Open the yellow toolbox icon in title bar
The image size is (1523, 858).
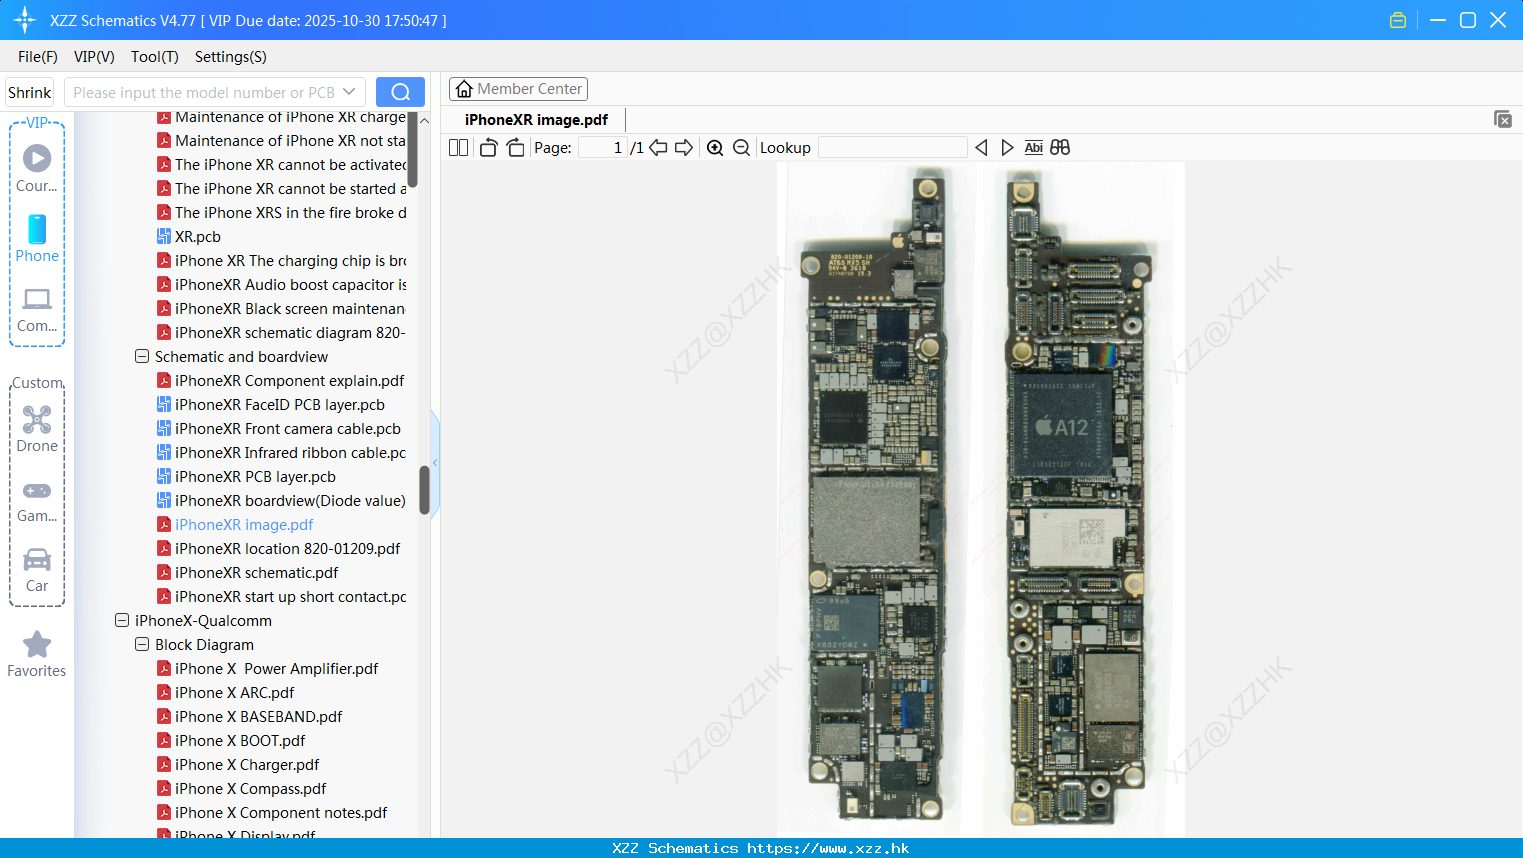pos(1398,20)
